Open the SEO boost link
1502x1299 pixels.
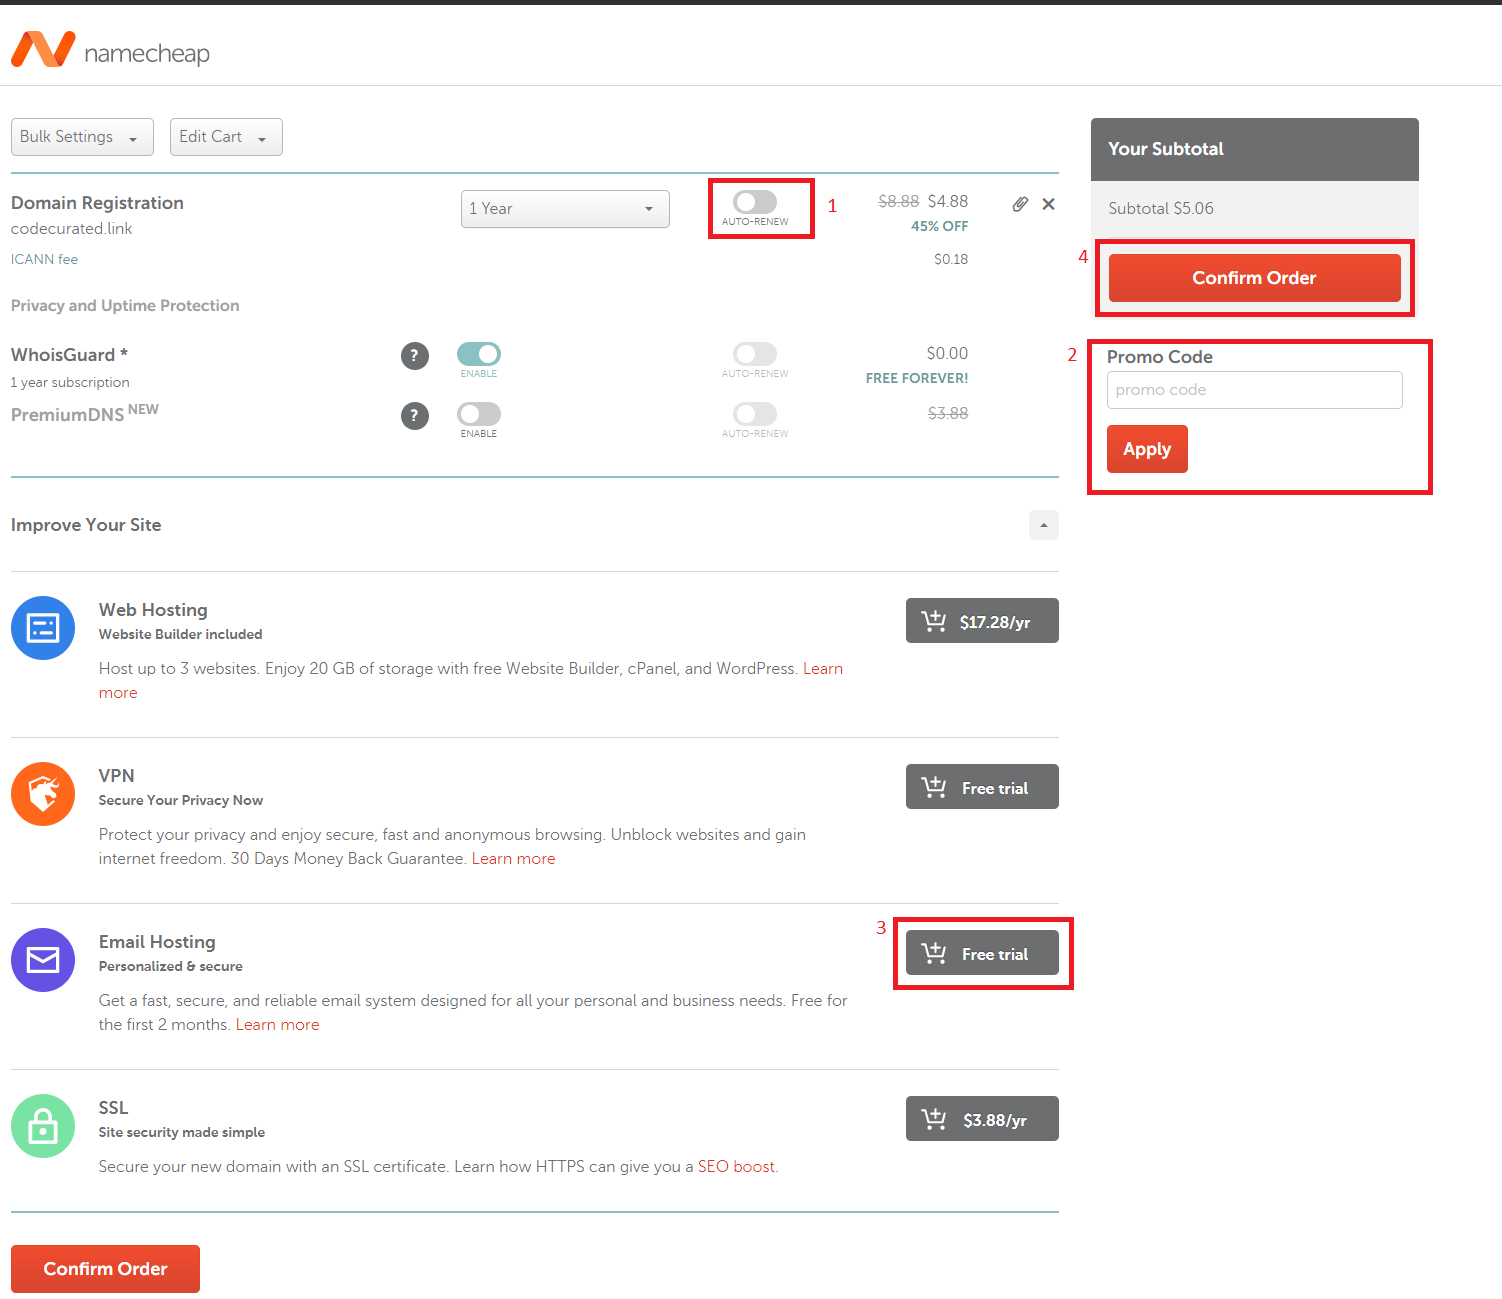[x=736, y=1167]
